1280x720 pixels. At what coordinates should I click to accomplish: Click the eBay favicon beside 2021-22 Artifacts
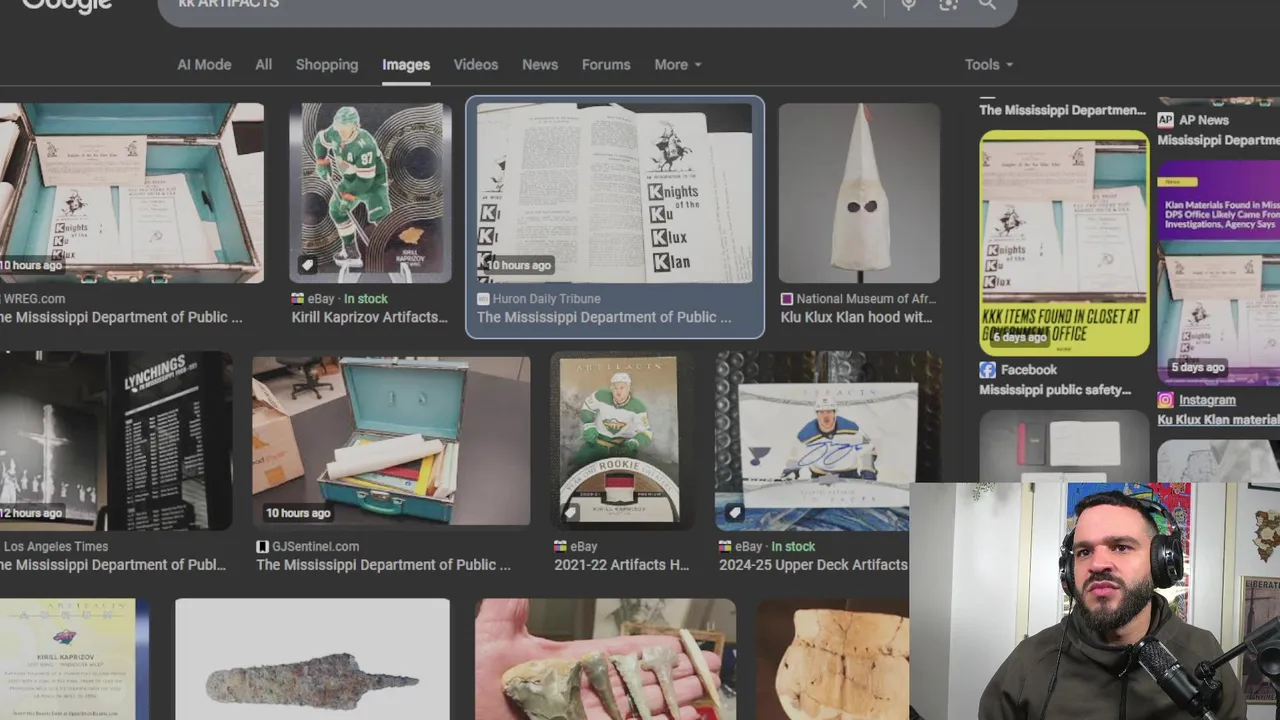pyautogui.click(x=560, y=547)
